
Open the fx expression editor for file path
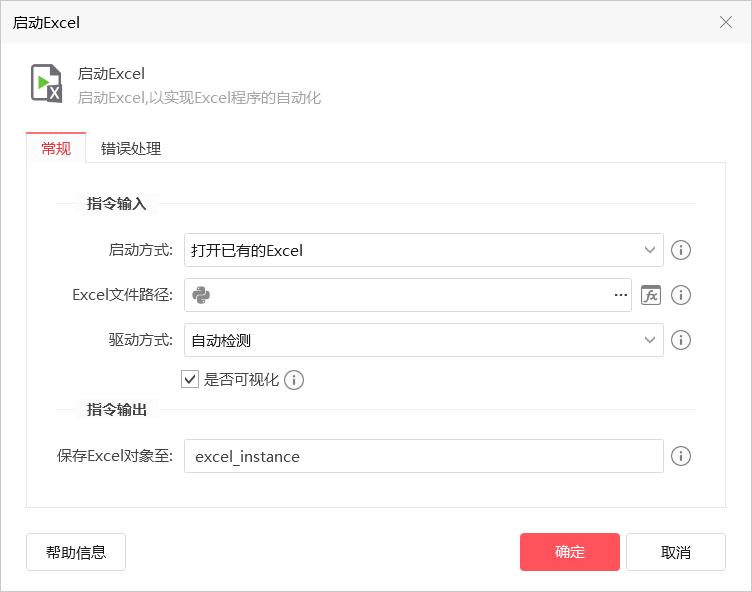coord(651,295)
